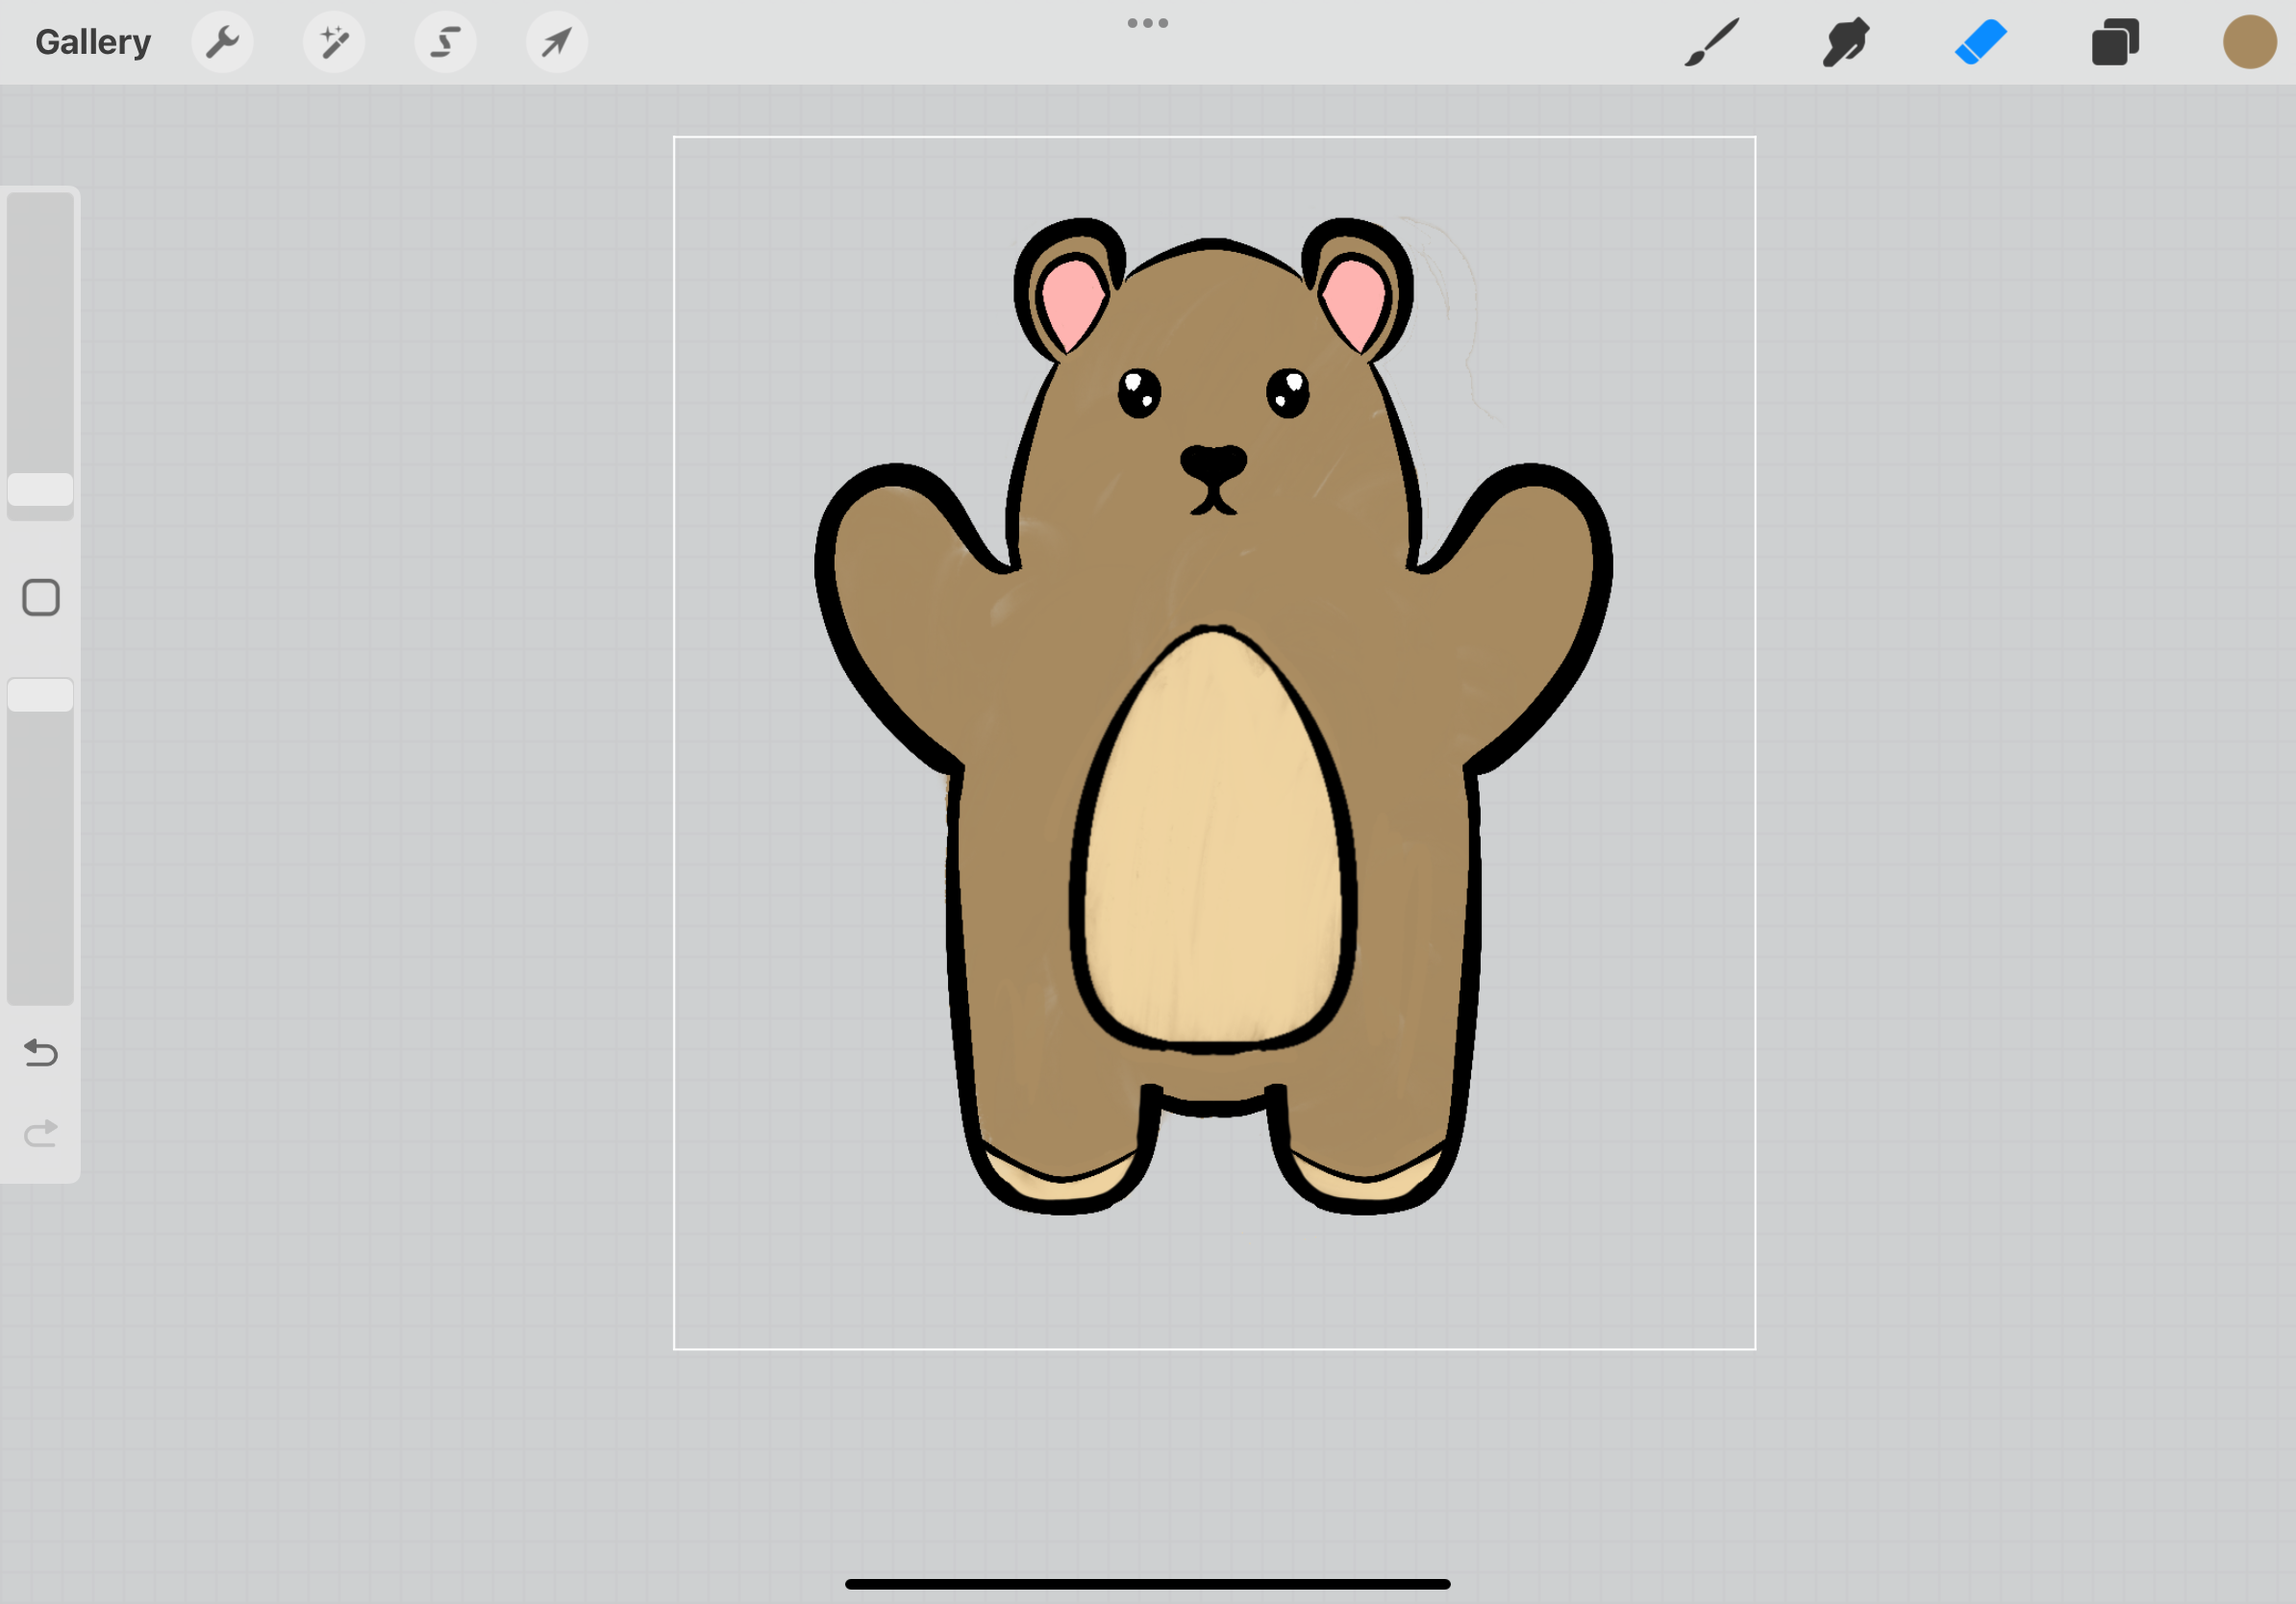Tap the Undo arrow in the sidebar
Viewport: 2296px width, 1604px height.
tap(41, 1052)
